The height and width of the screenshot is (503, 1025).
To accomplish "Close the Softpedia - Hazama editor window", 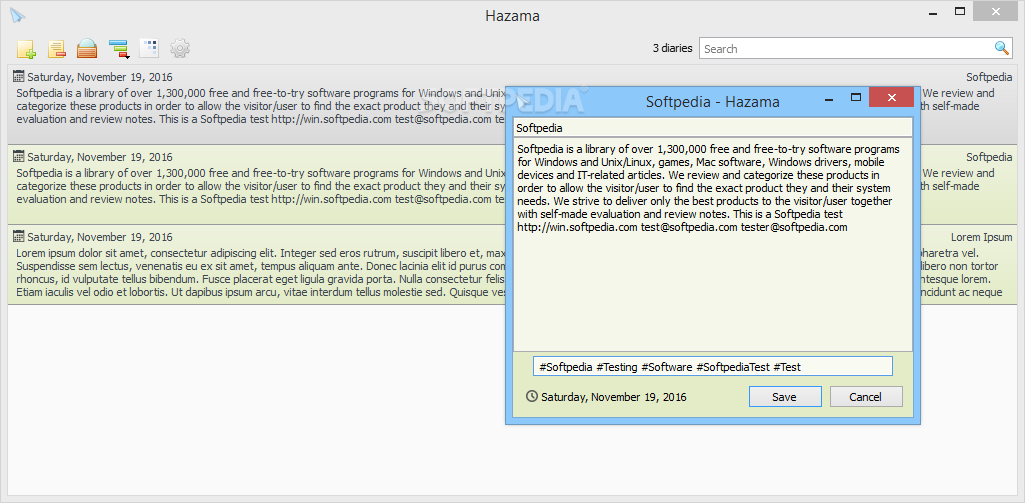I will [x=891, y=98].
